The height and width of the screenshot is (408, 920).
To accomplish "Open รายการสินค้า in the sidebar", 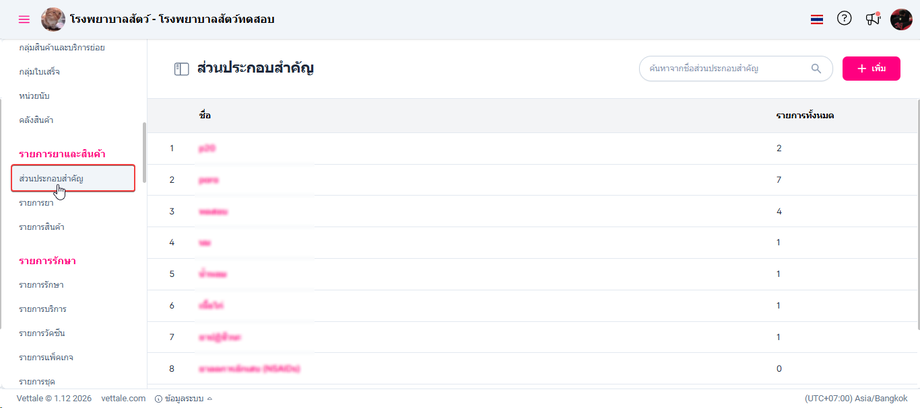I will pos(42,227).
